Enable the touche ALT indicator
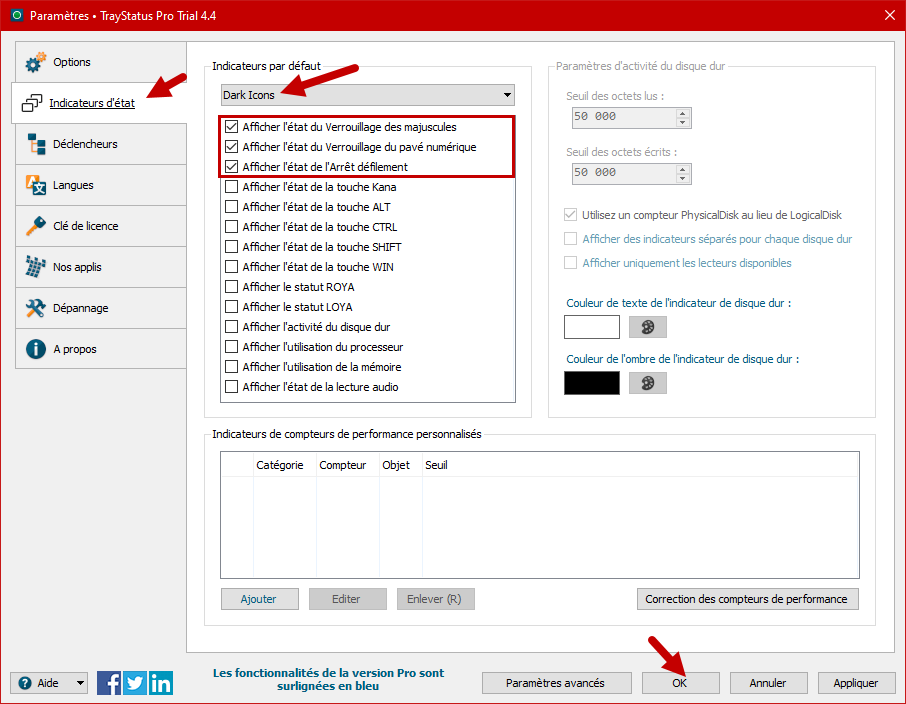The height and width of the screenshot is (704, 906). tap(231, 207)
